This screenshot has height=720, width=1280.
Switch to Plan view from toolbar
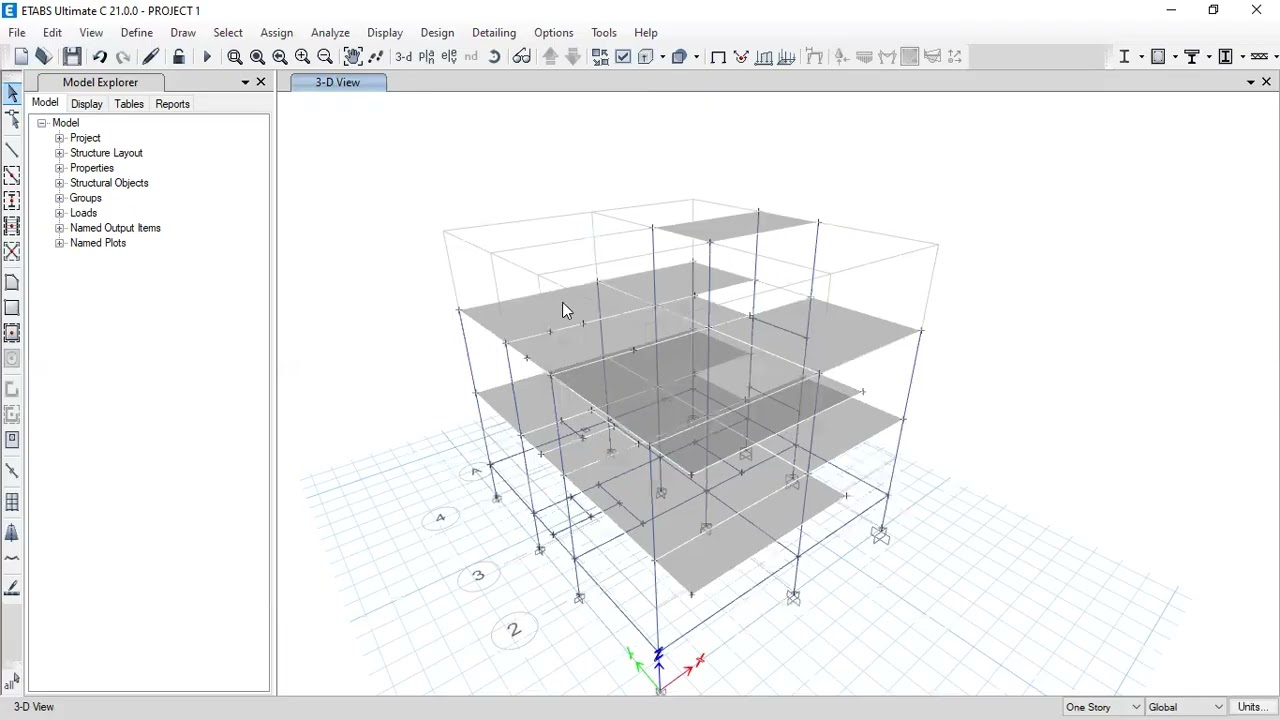[427, 57]
